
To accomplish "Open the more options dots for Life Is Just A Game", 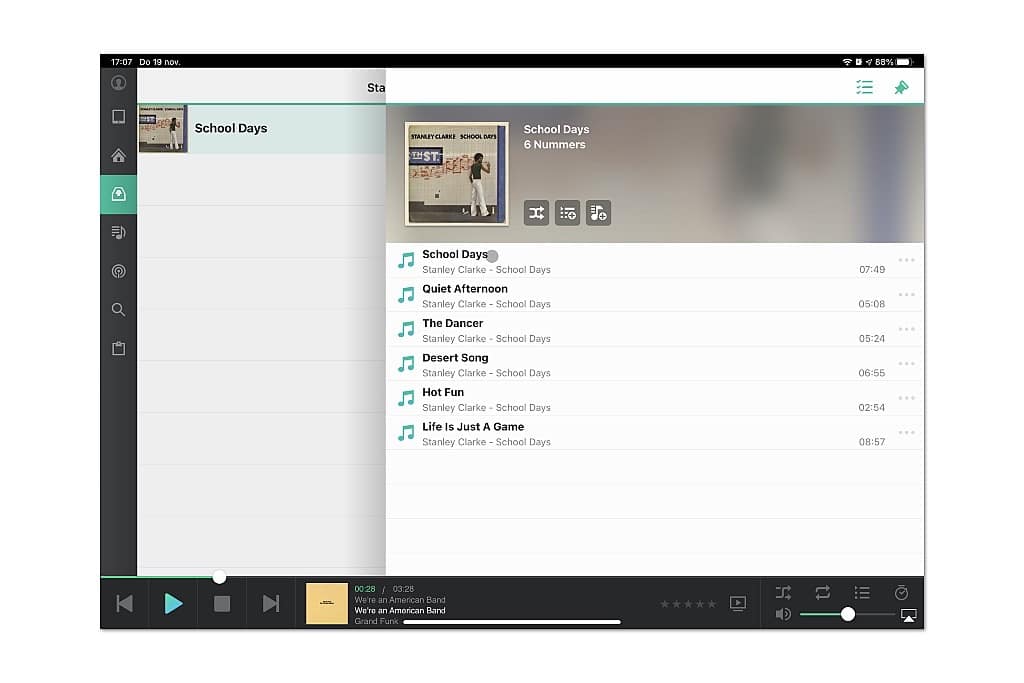I will (x=906, y=432).
